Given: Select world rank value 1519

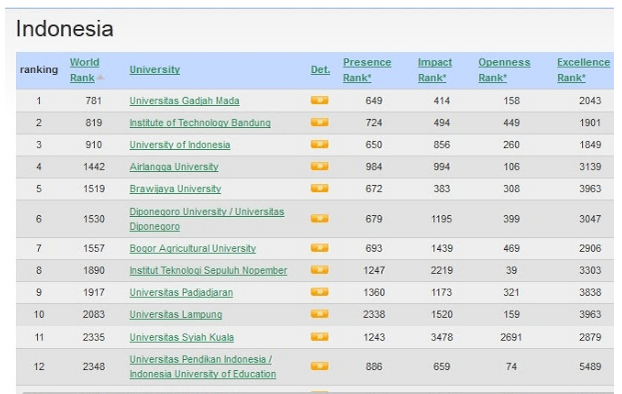Looking at the screenshot, I should point(94,189).
